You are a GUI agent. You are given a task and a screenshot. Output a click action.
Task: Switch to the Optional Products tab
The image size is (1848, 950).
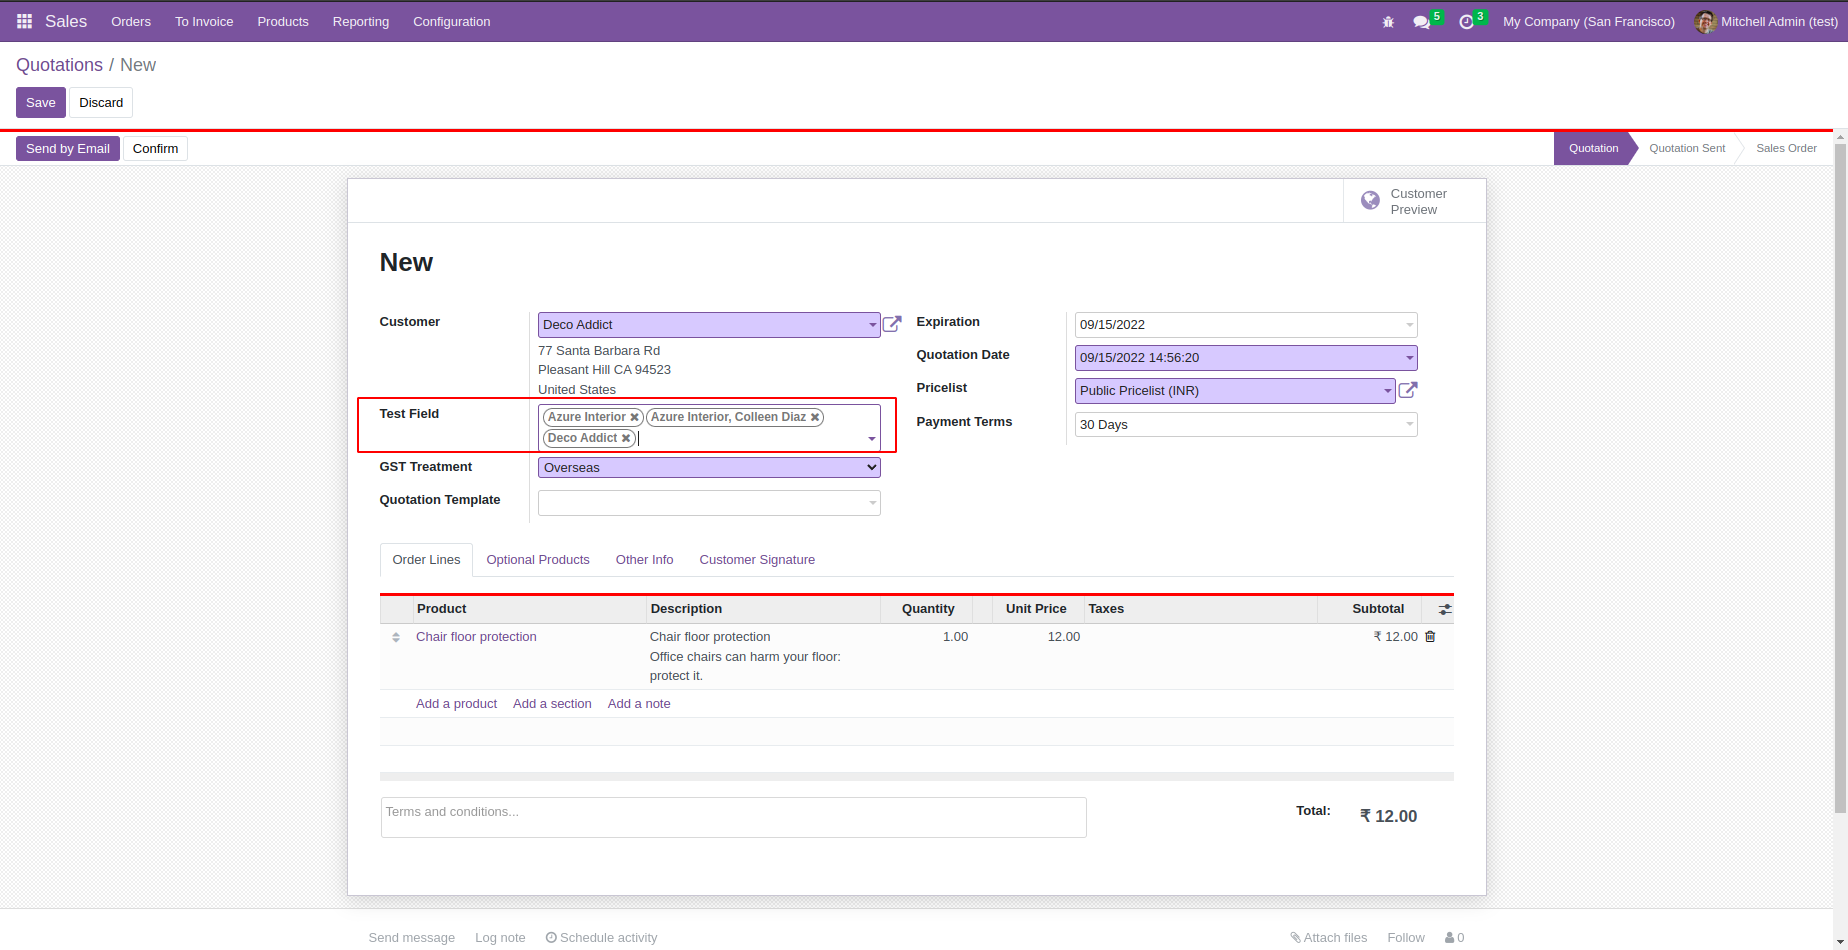point(538,560)
